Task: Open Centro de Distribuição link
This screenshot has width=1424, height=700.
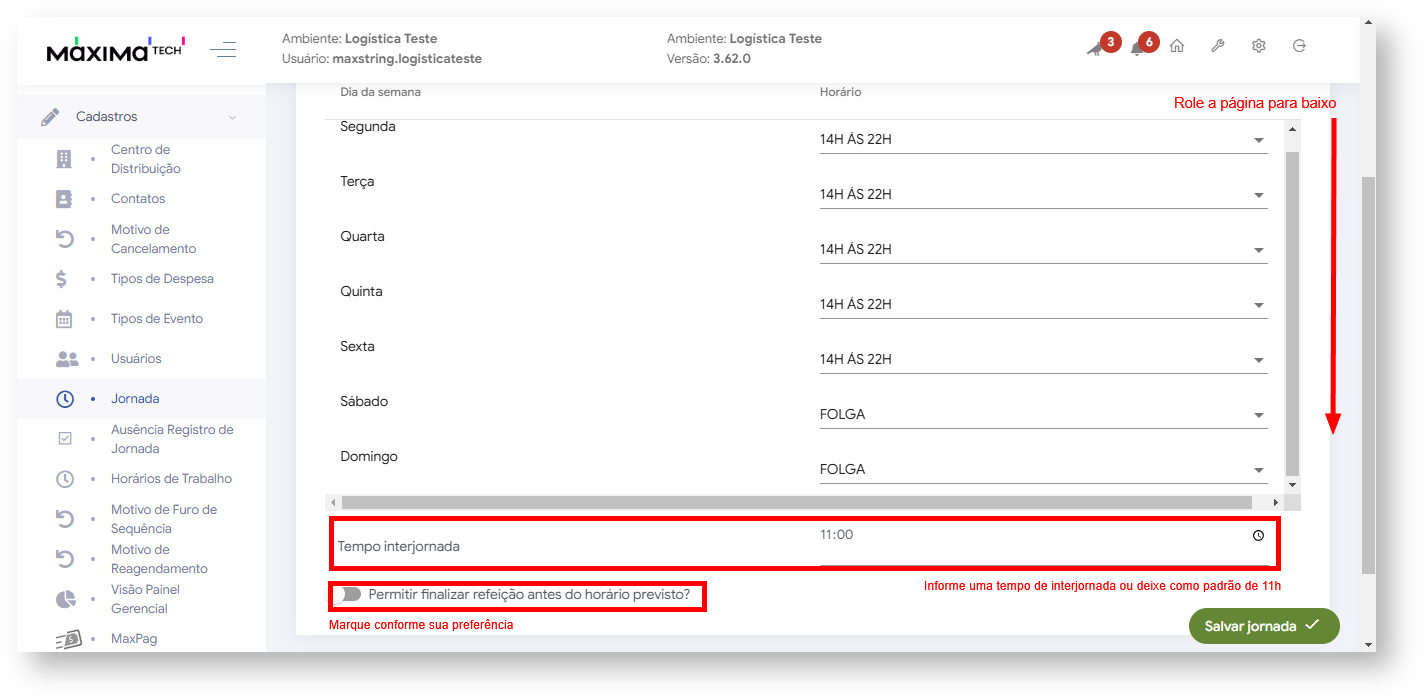Action: point(146,159)
